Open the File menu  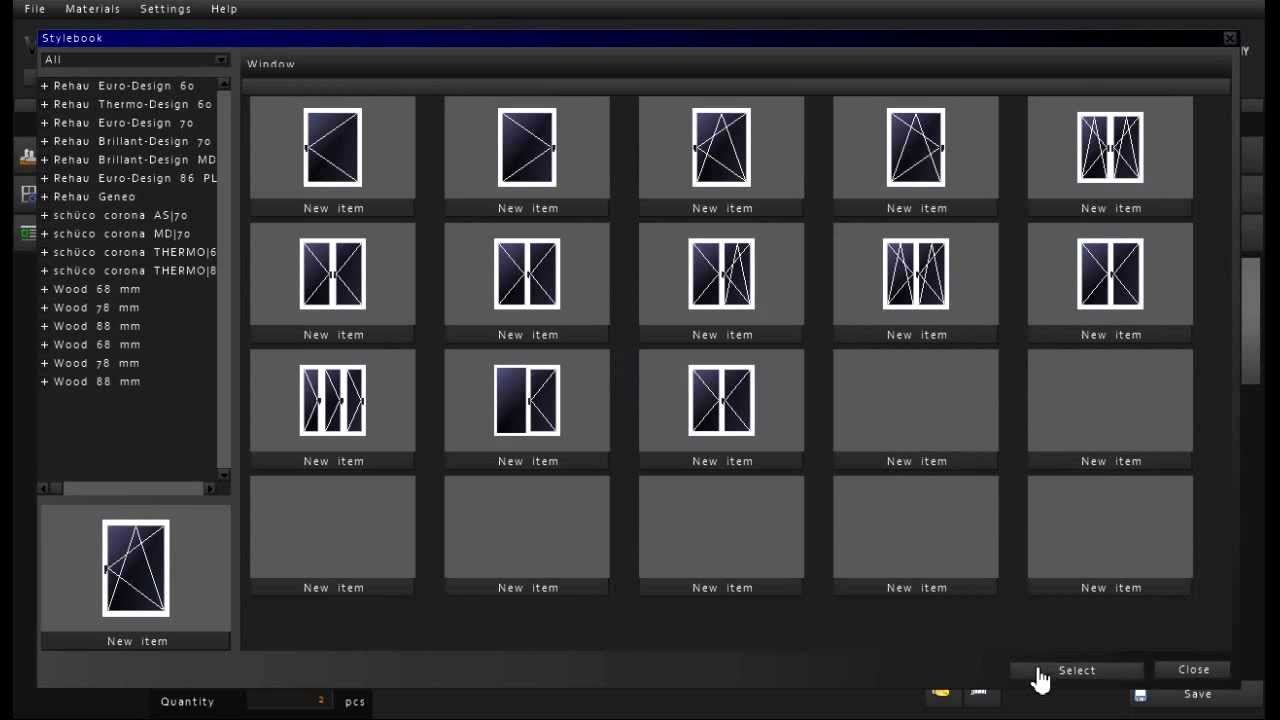35,9
